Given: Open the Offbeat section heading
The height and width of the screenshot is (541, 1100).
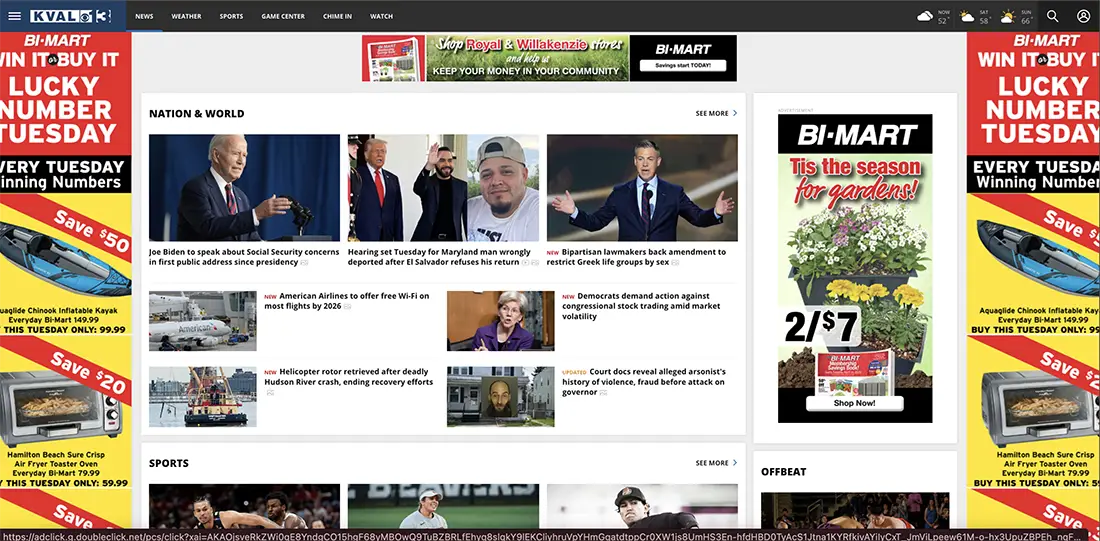Looking at the screenshot, I should [784, 472].
